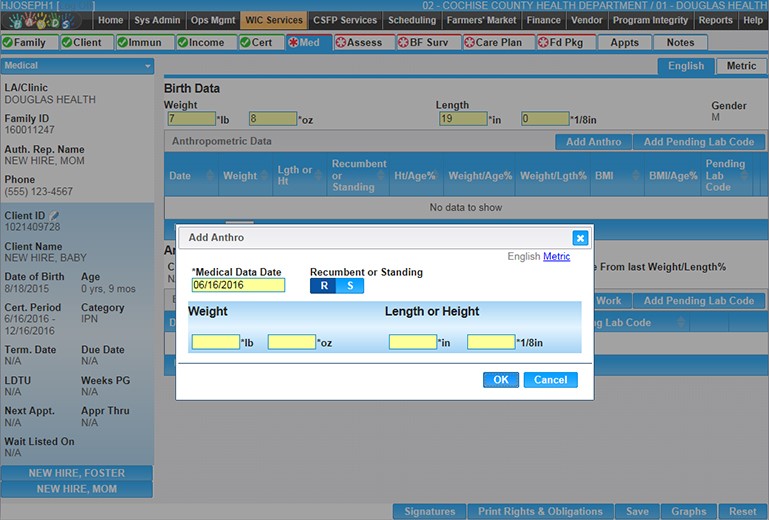Close the Add Anthro dialog

point(579,238)
